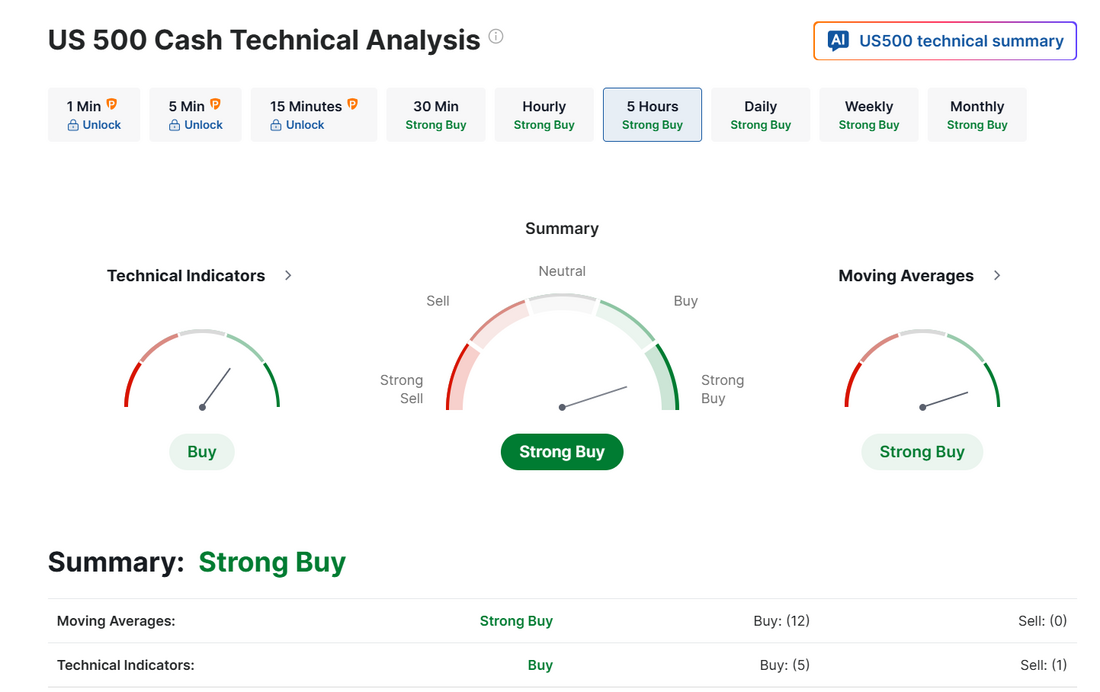The image size is (1100, 692).
Task: Select the 5 Hours timeframe tab
Action: coord(652,115)
